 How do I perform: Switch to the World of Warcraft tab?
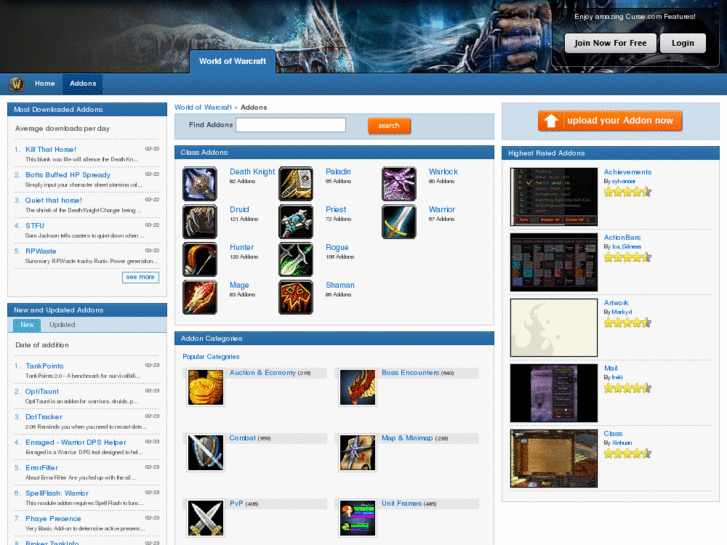[233, 62]
